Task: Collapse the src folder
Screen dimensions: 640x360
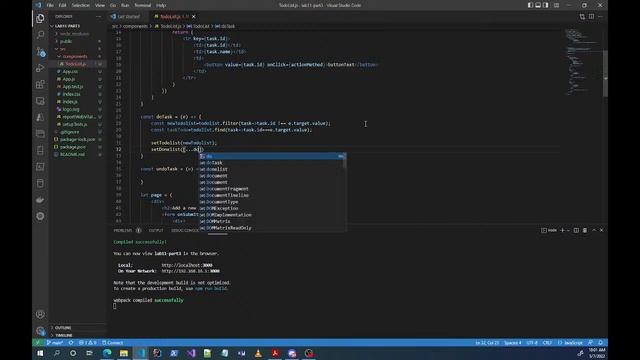Action: click(77, 49)
